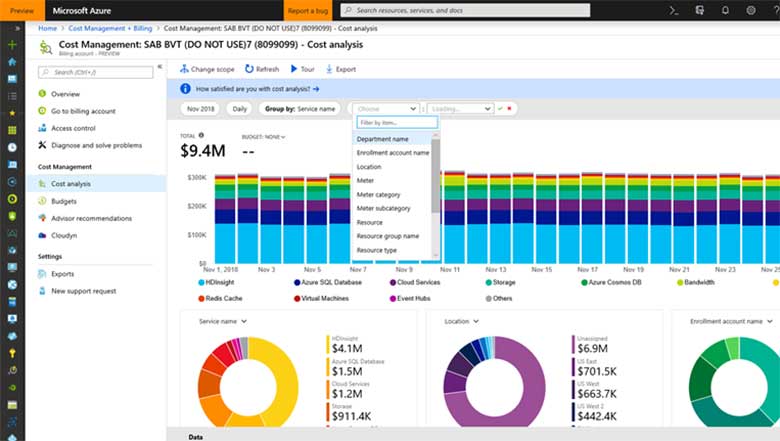This screenshot has height=441, width=780.
Task: Click the Exports icon under Settings
Action: tap(42, 274)
